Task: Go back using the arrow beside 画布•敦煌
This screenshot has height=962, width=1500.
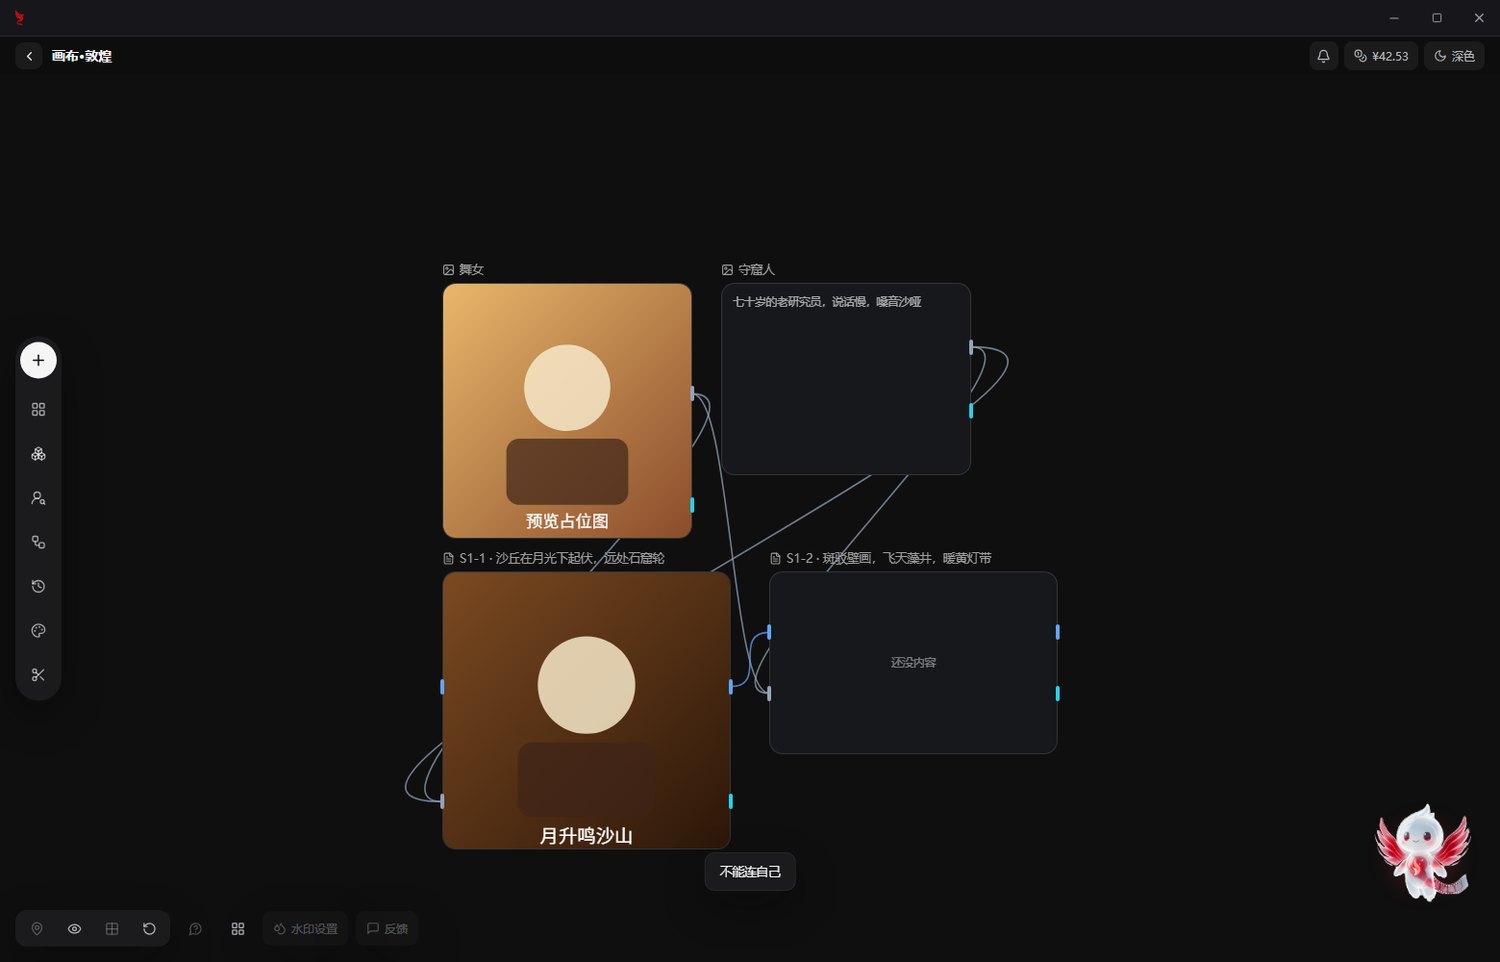Action: point(29,56)
